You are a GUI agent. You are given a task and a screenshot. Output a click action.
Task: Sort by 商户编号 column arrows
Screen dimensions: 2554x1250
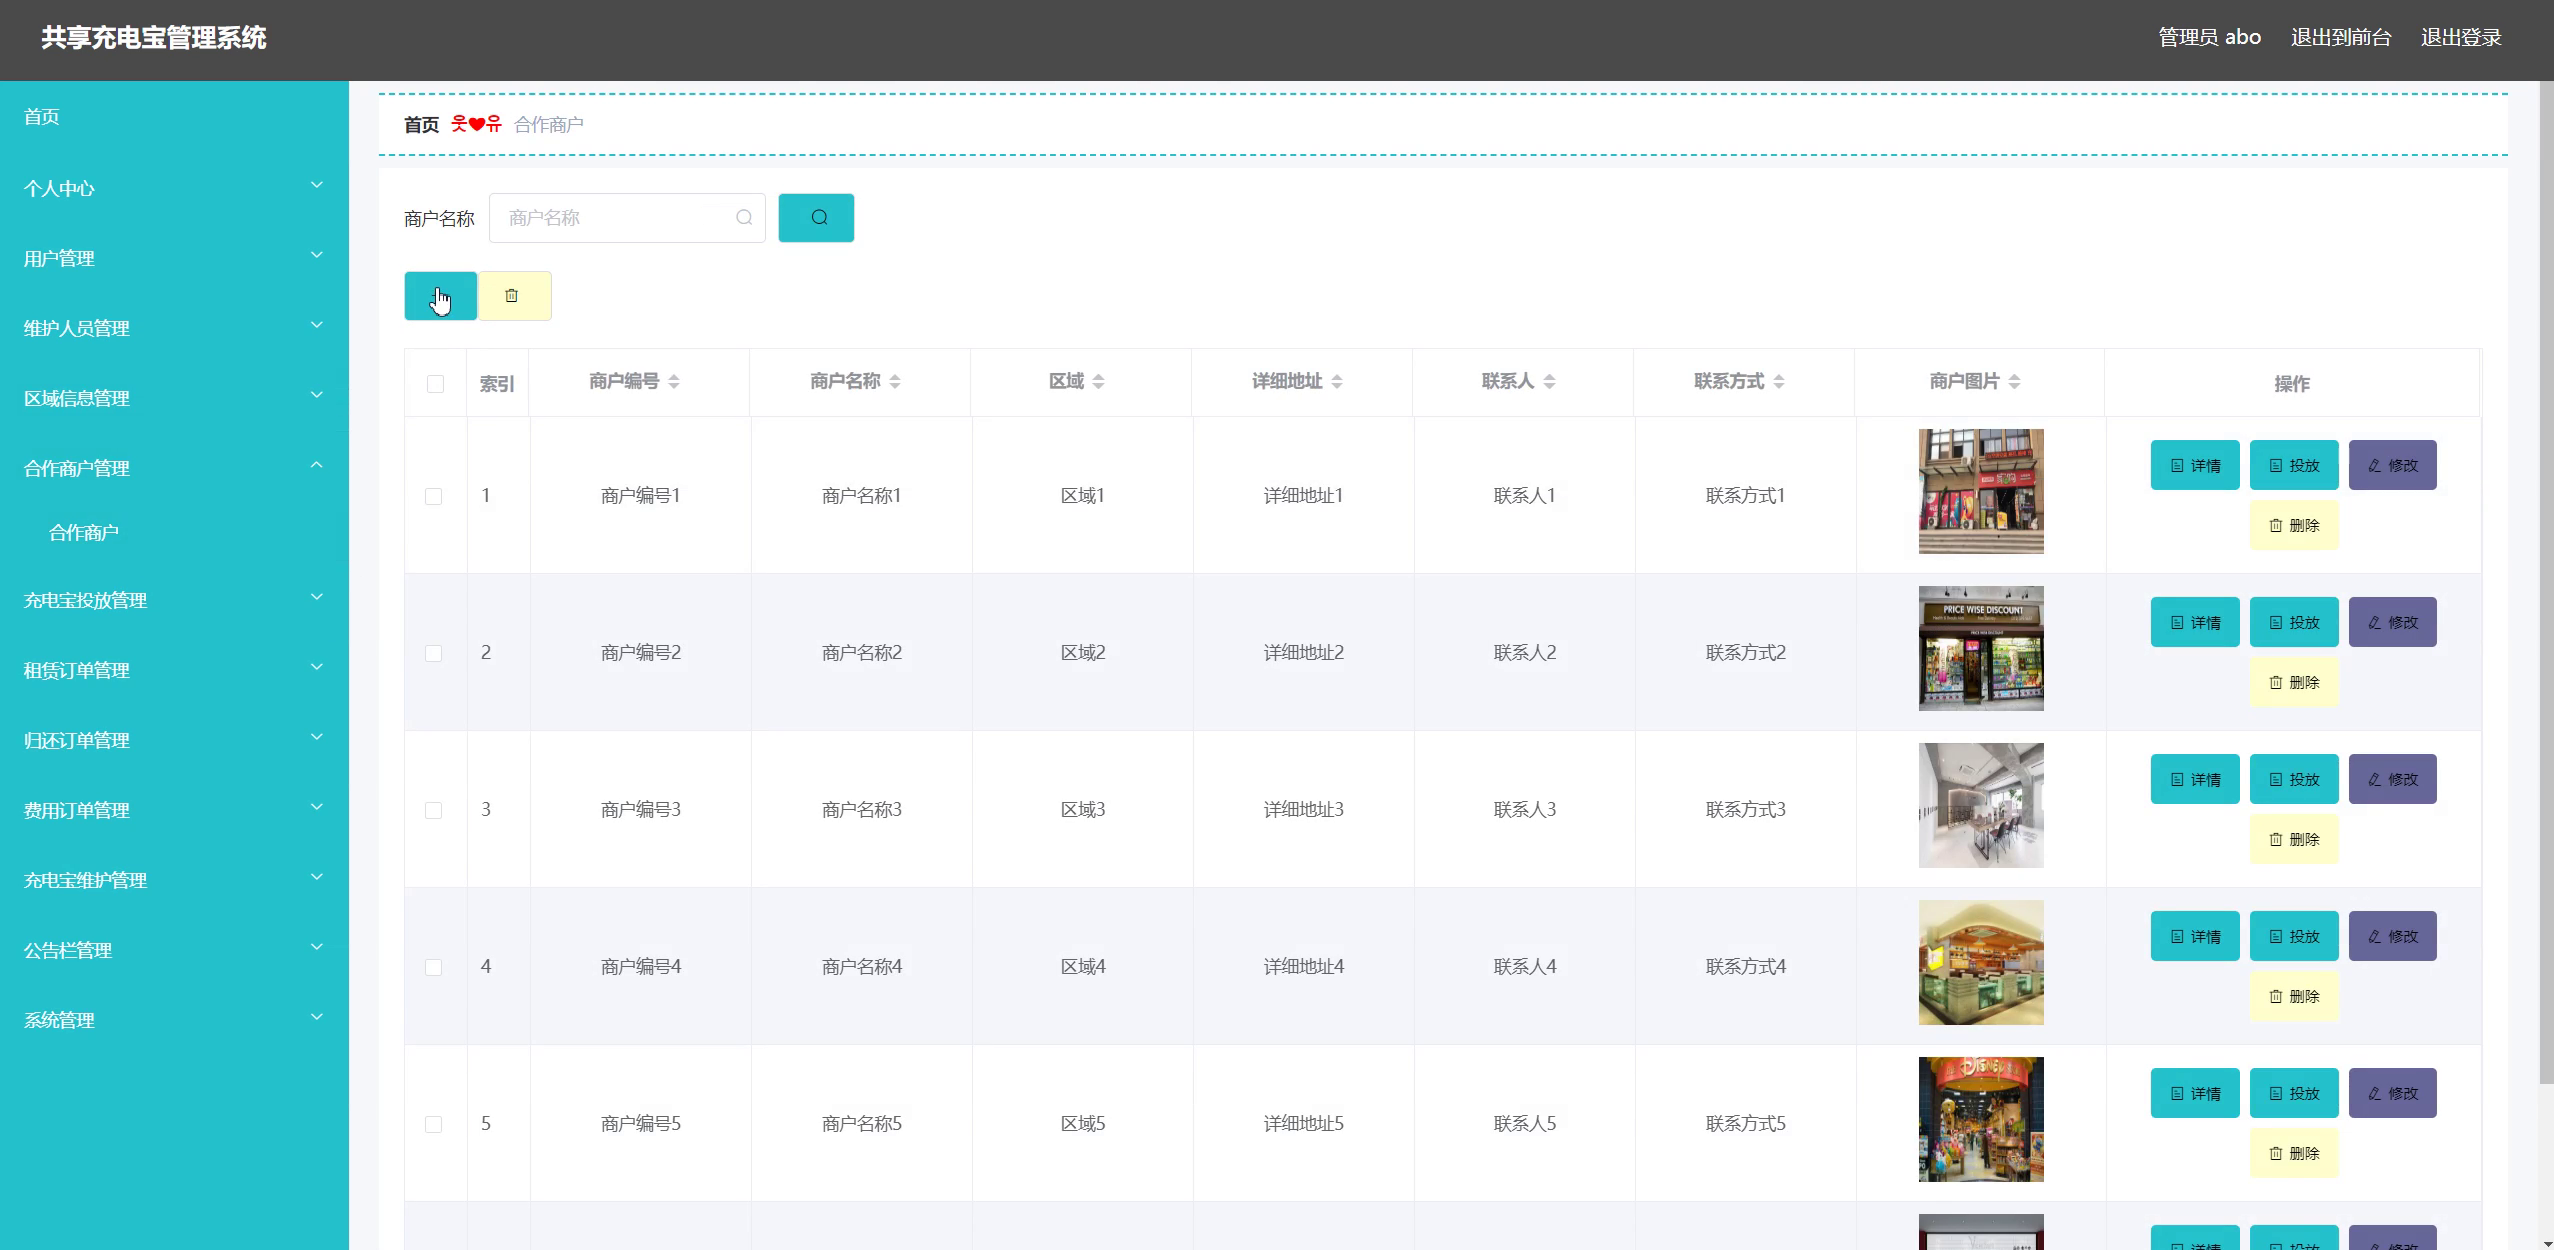click(x=674, y=382)
